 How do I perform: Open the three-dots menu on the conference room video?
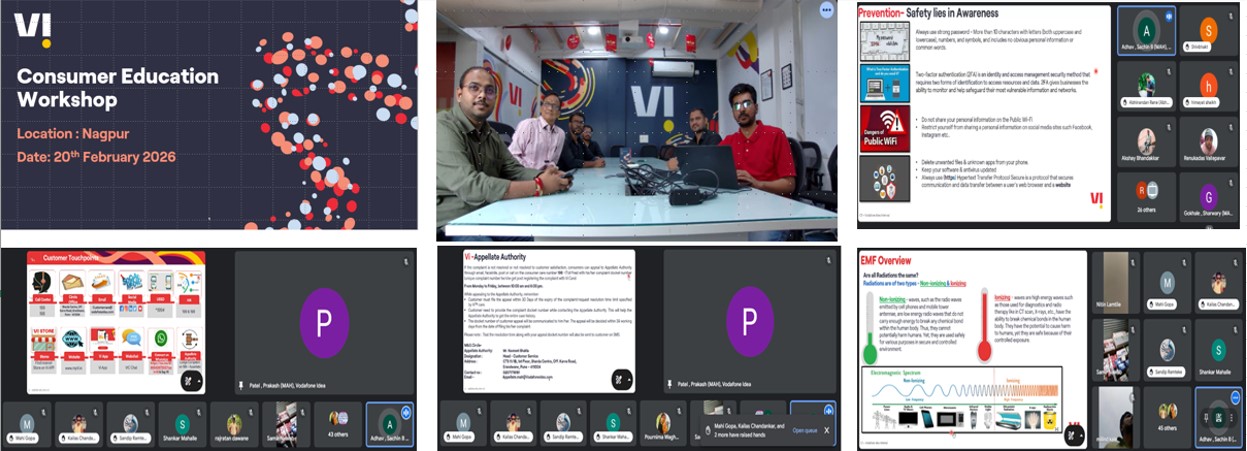[x=826, y=10]
